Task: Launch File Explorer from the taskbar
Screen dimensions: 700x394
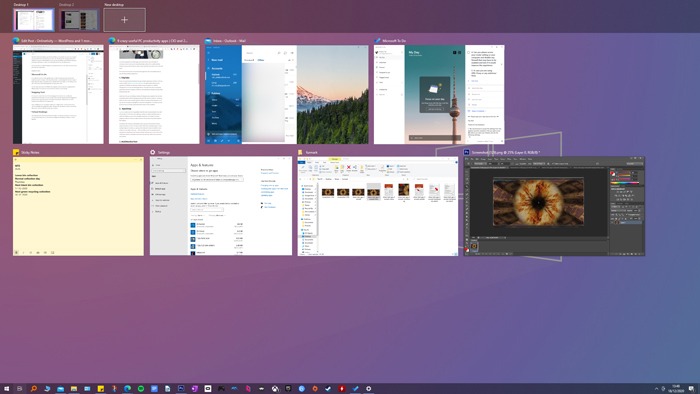Action: [x=74, y=389]
